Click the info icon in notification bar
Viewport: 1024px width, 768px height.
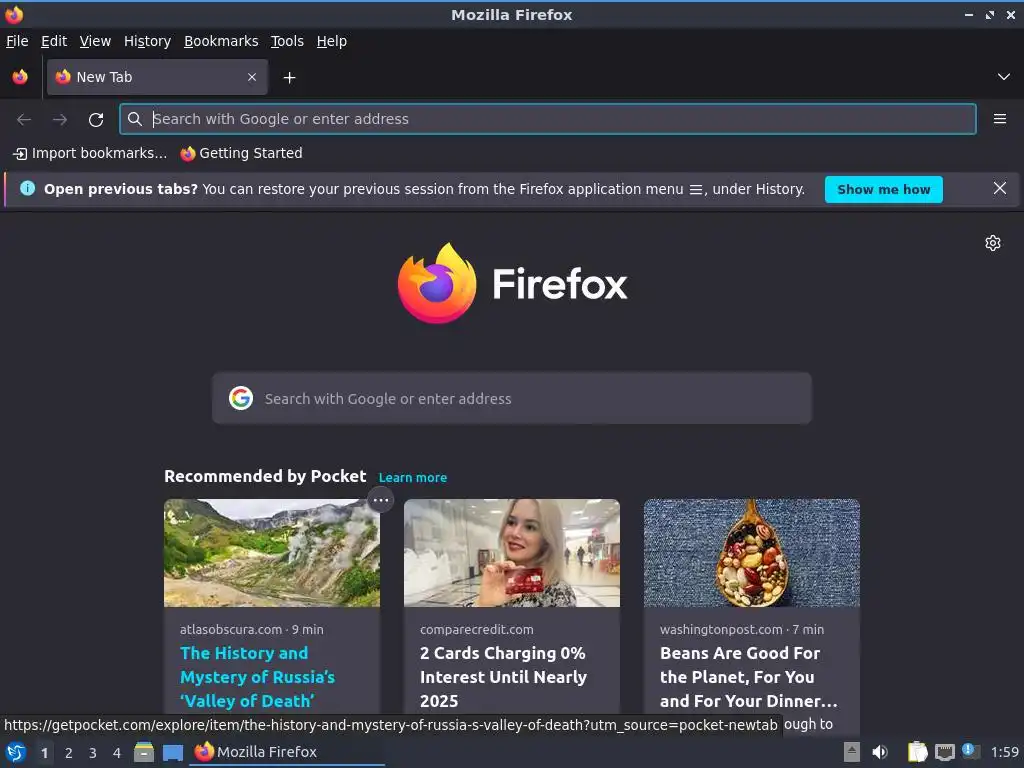tap(27, 189)
